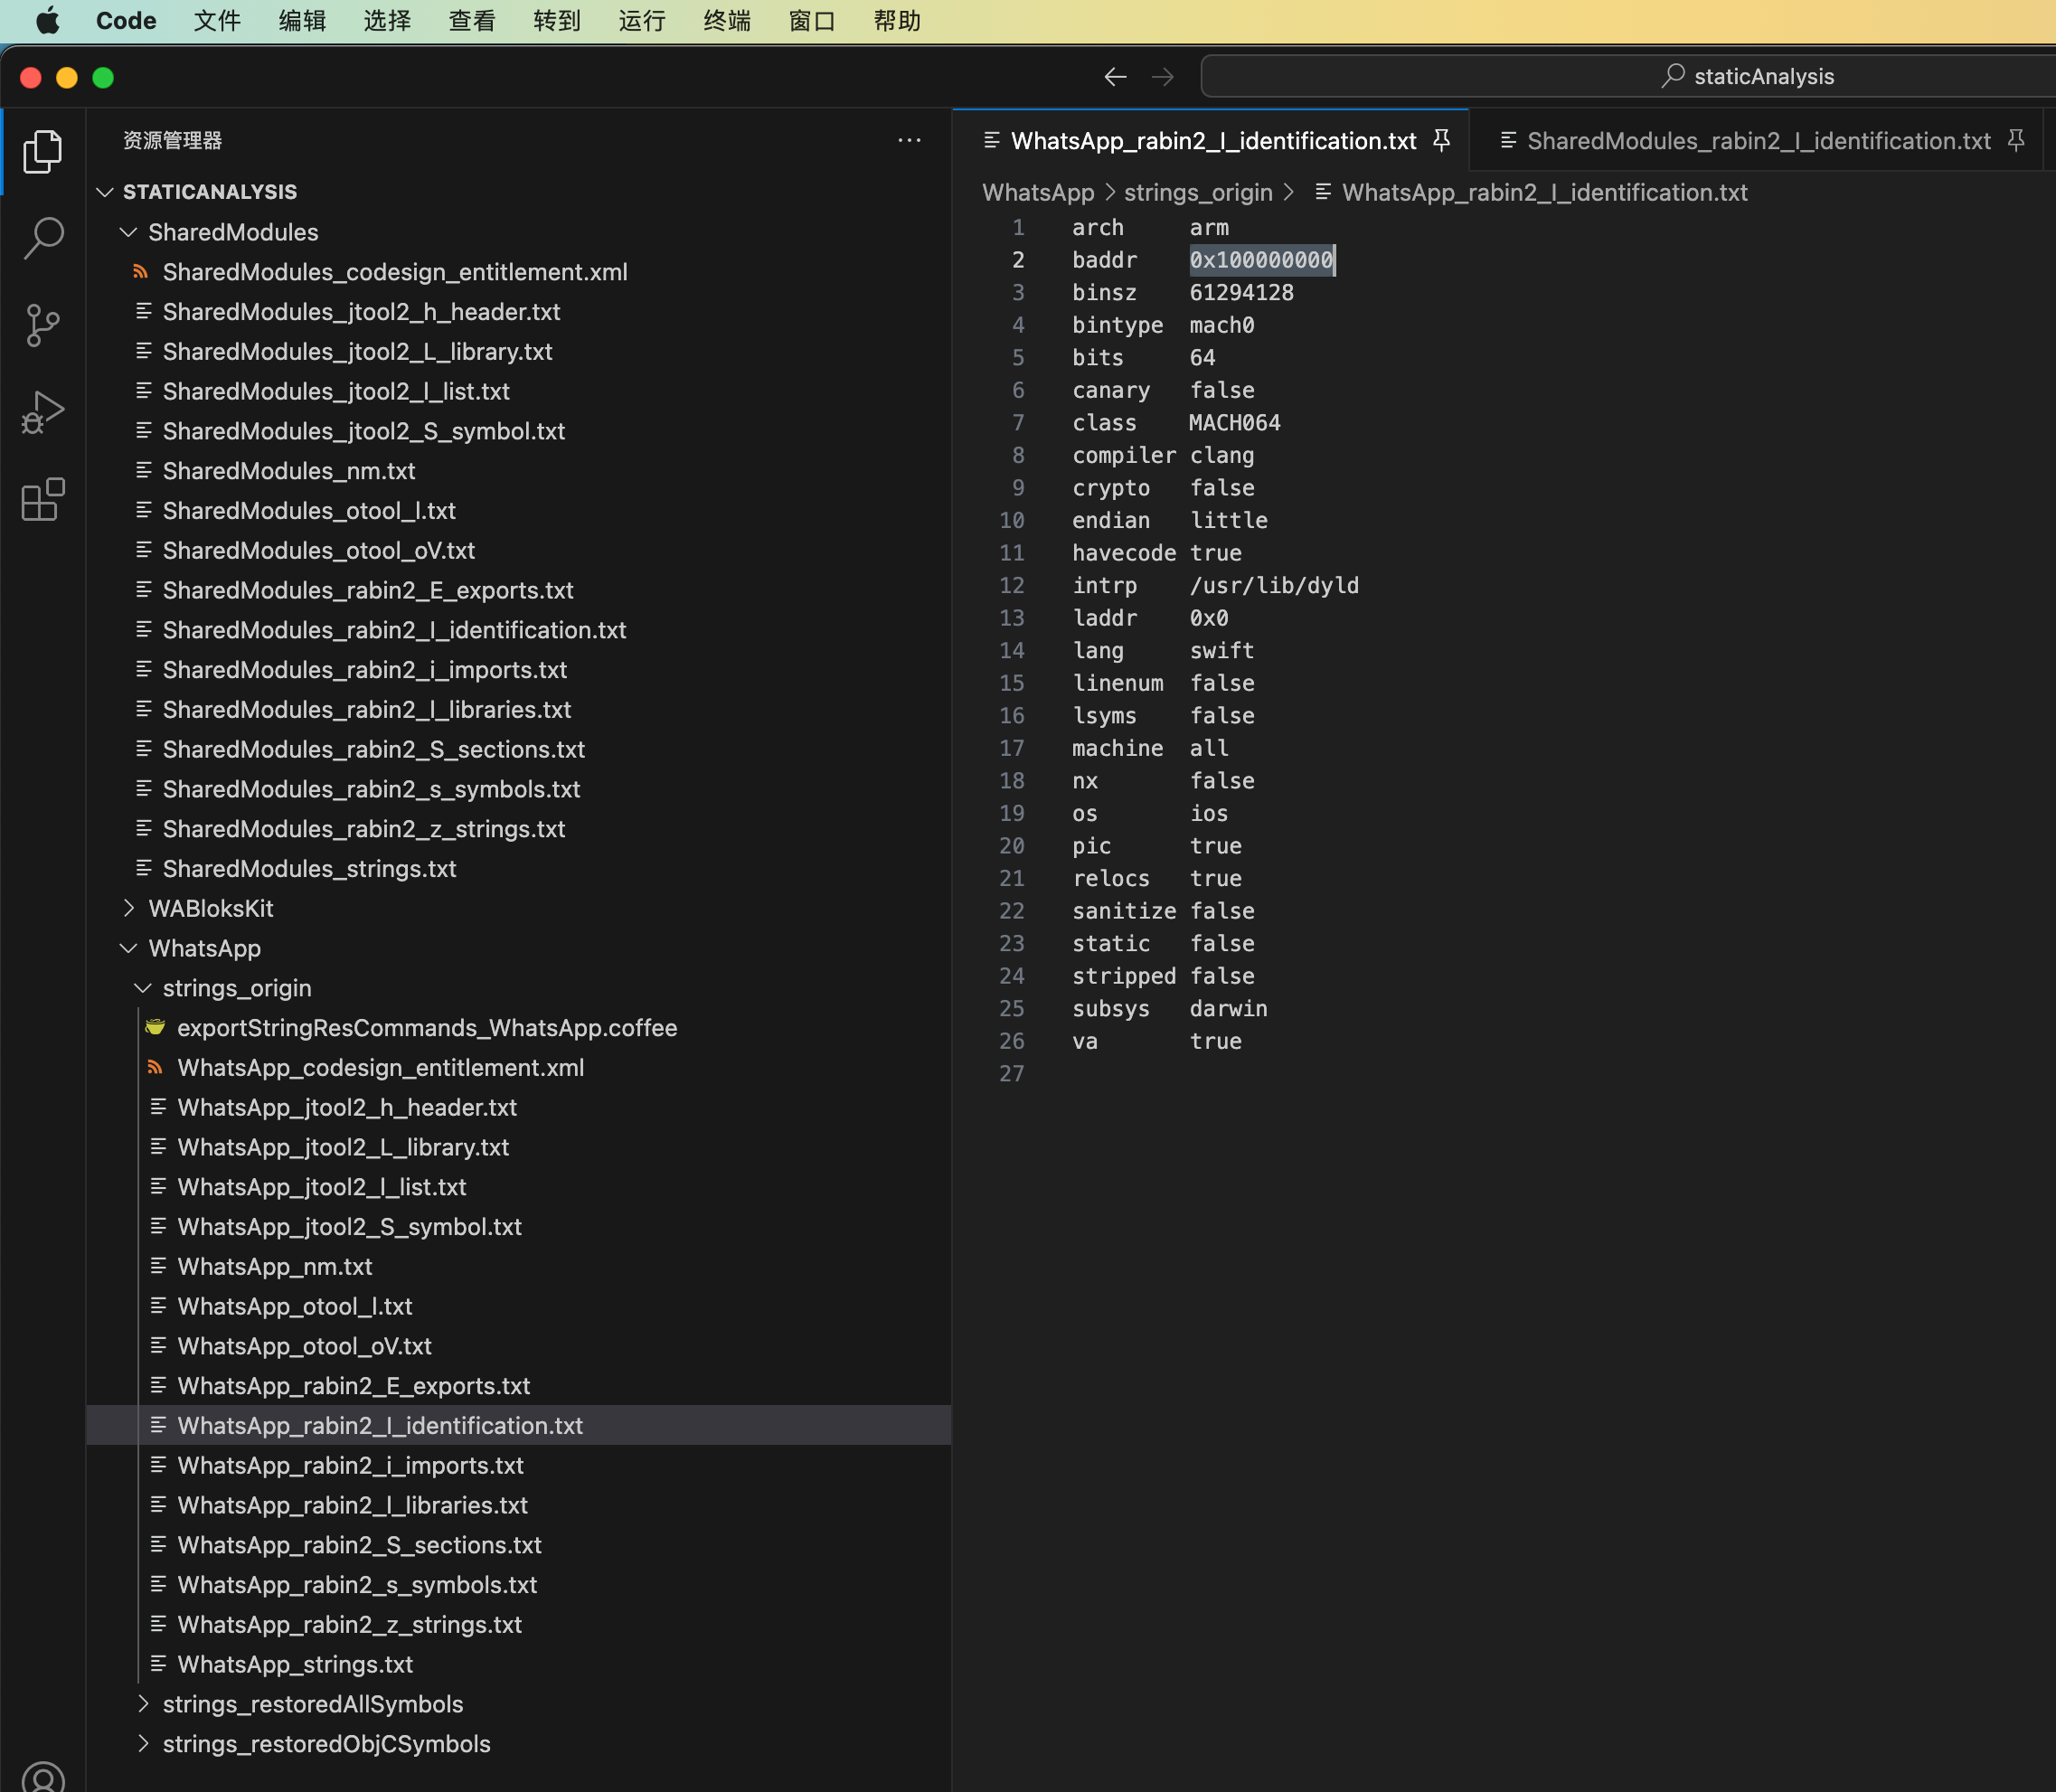This screenshot has height=1792, width=2056.
Task: Open SharedModules_strings.txt
Action: (x=309, y=869)
